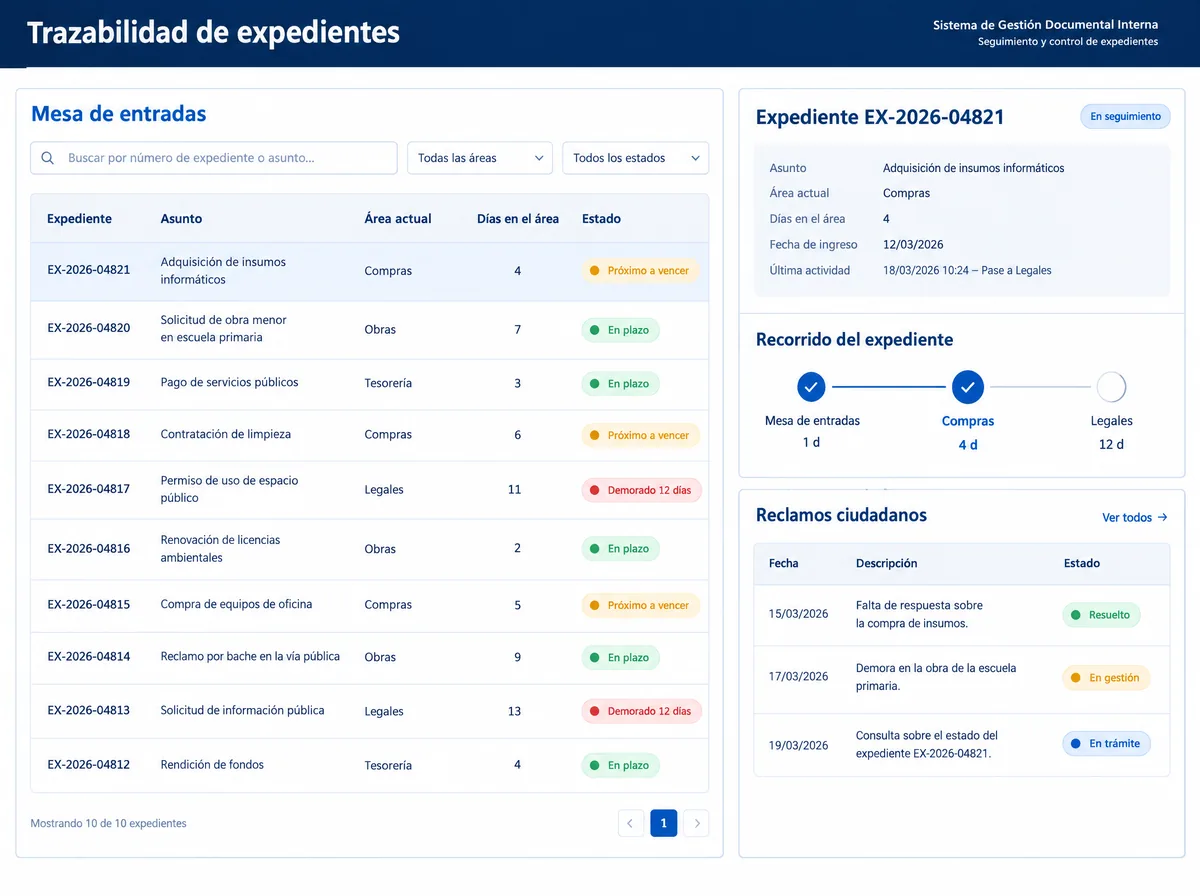
Task: Select expediente EX-2026-04816
Action: pos(370,549)
